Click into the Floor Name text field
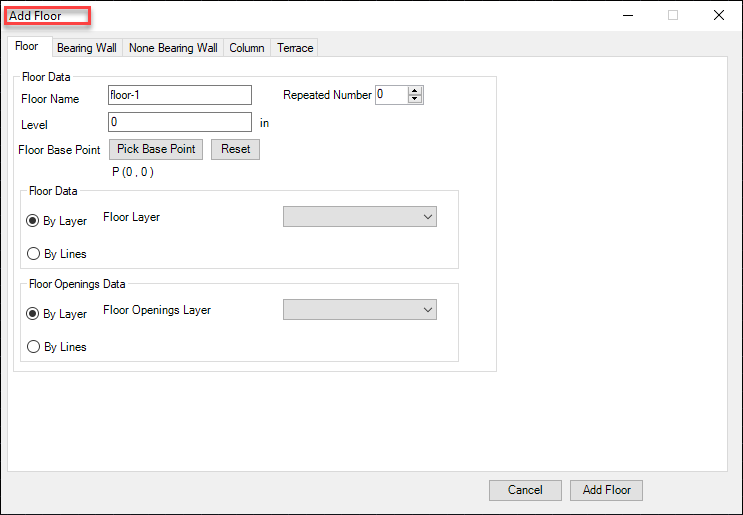The image size is (743, 515). pos(180,95)
